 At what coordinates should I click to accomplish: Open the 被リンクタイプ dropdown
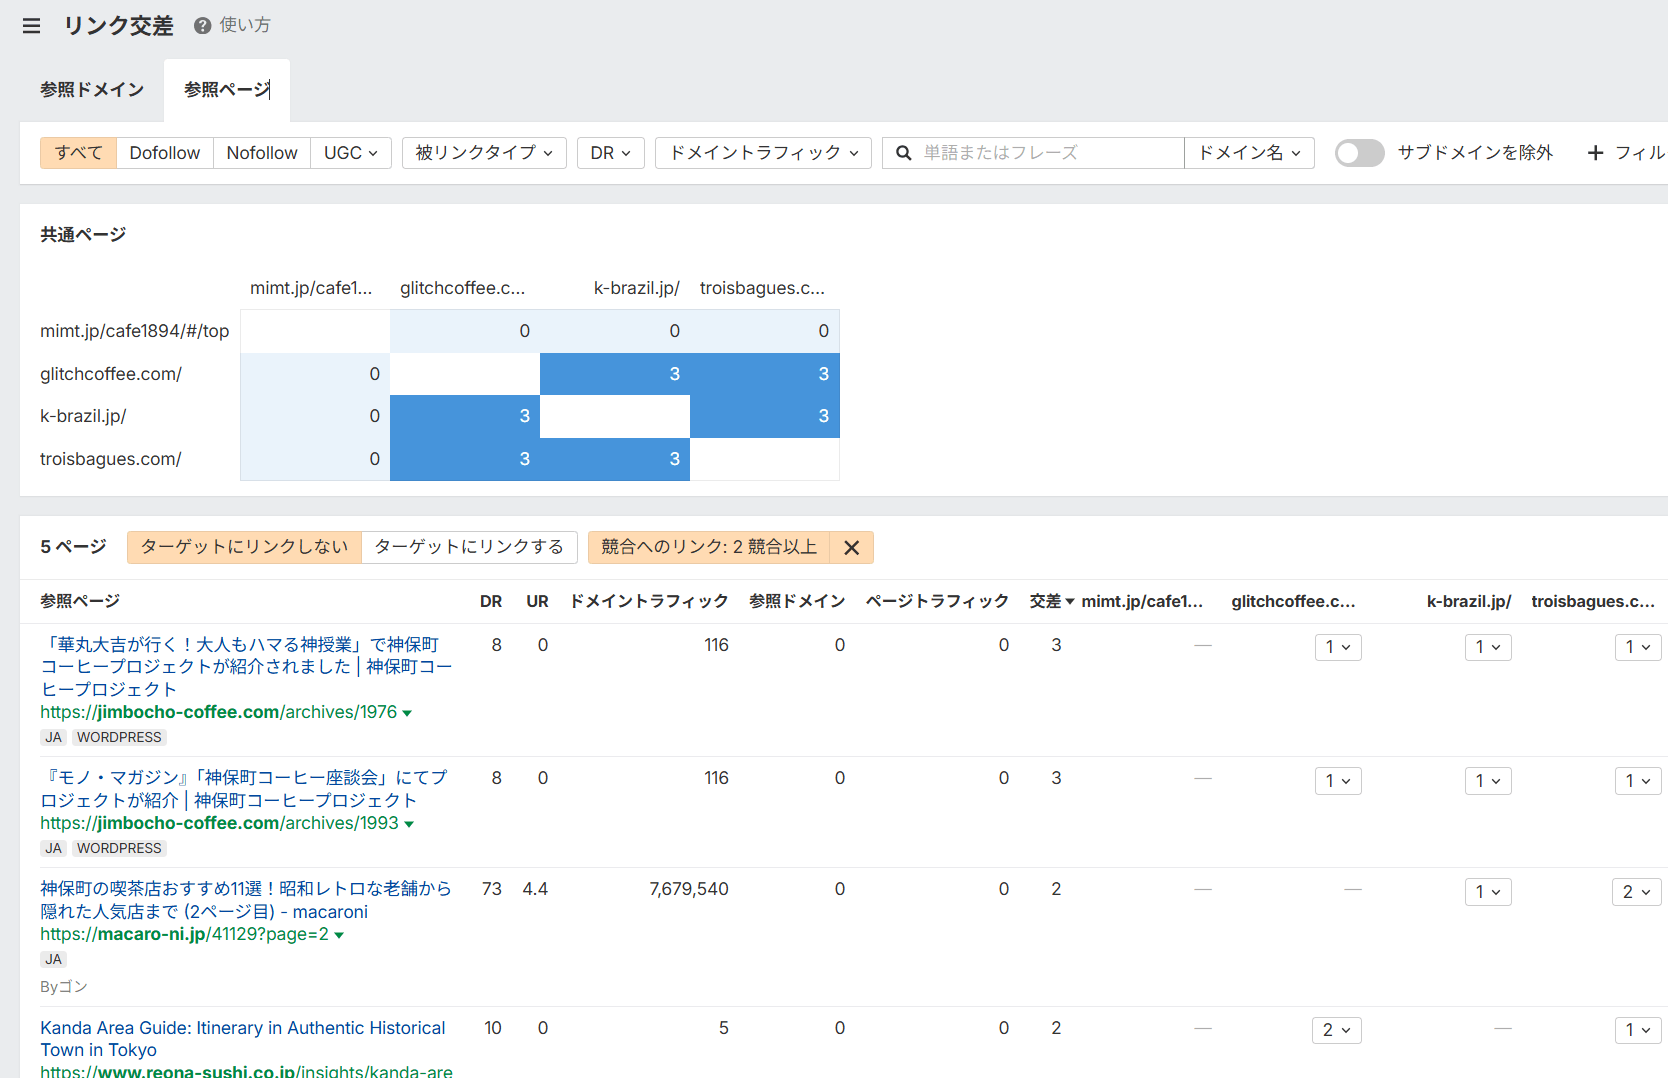[x=484, y=153]
